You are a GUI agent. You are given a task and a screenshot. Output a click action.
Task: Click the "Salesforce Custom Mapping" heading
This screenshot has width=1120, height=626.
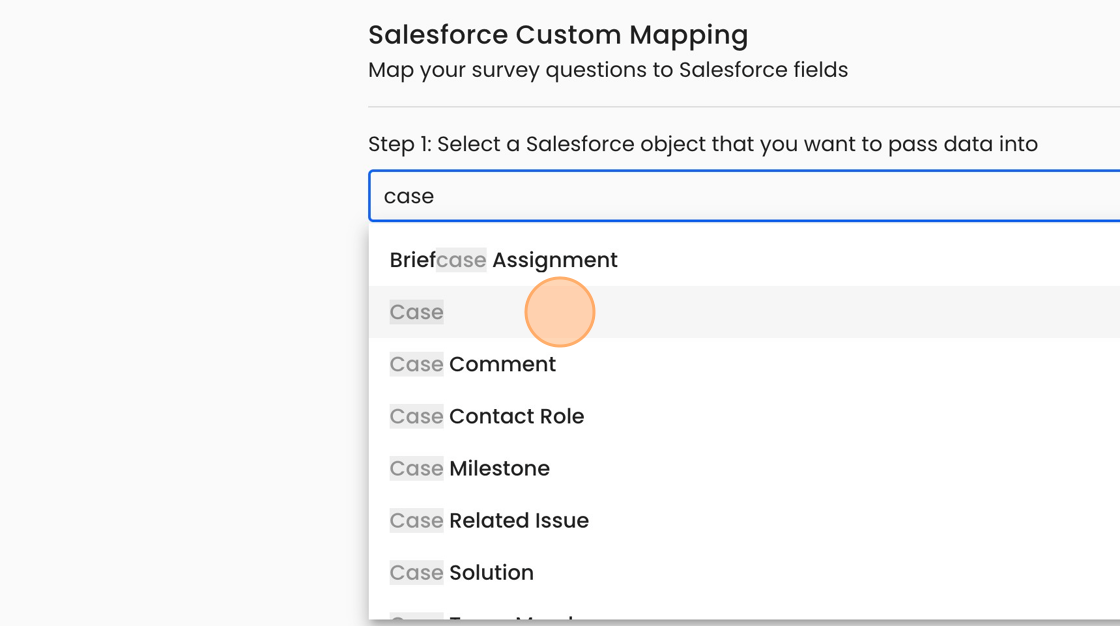558,35
